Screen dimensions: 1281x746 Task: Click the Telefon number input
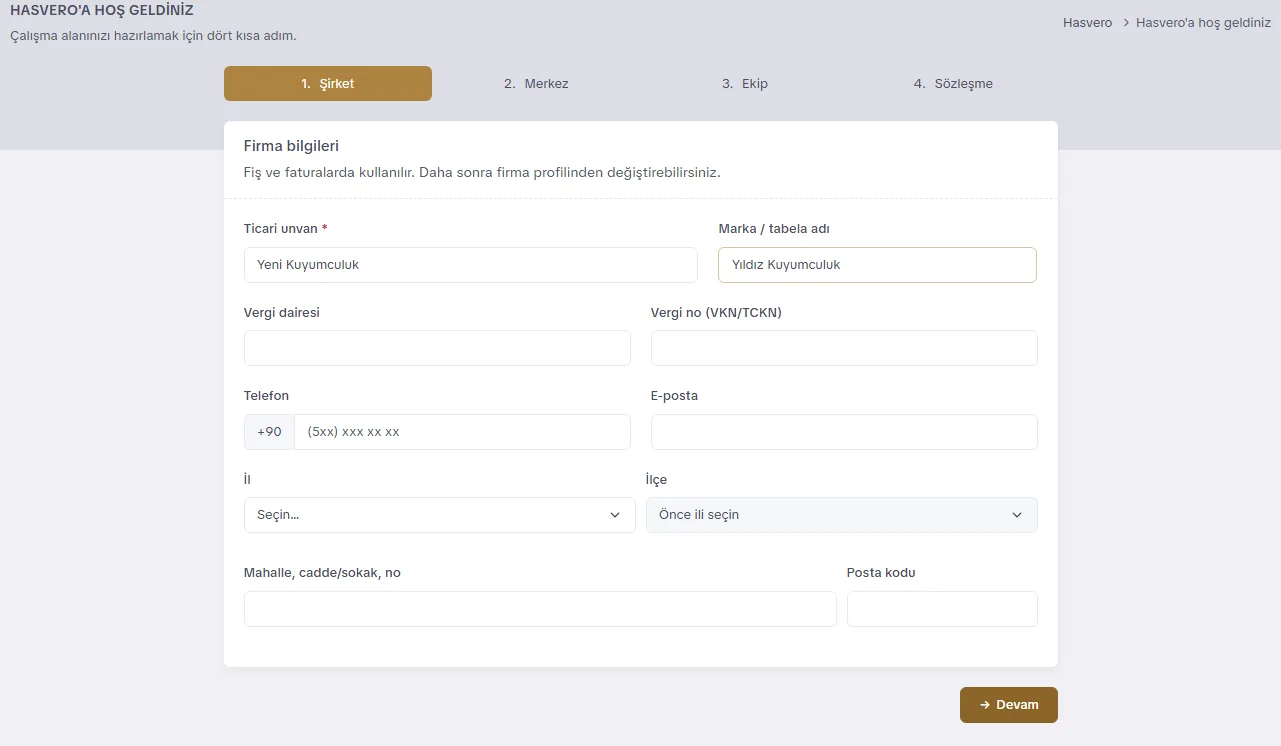462,432
